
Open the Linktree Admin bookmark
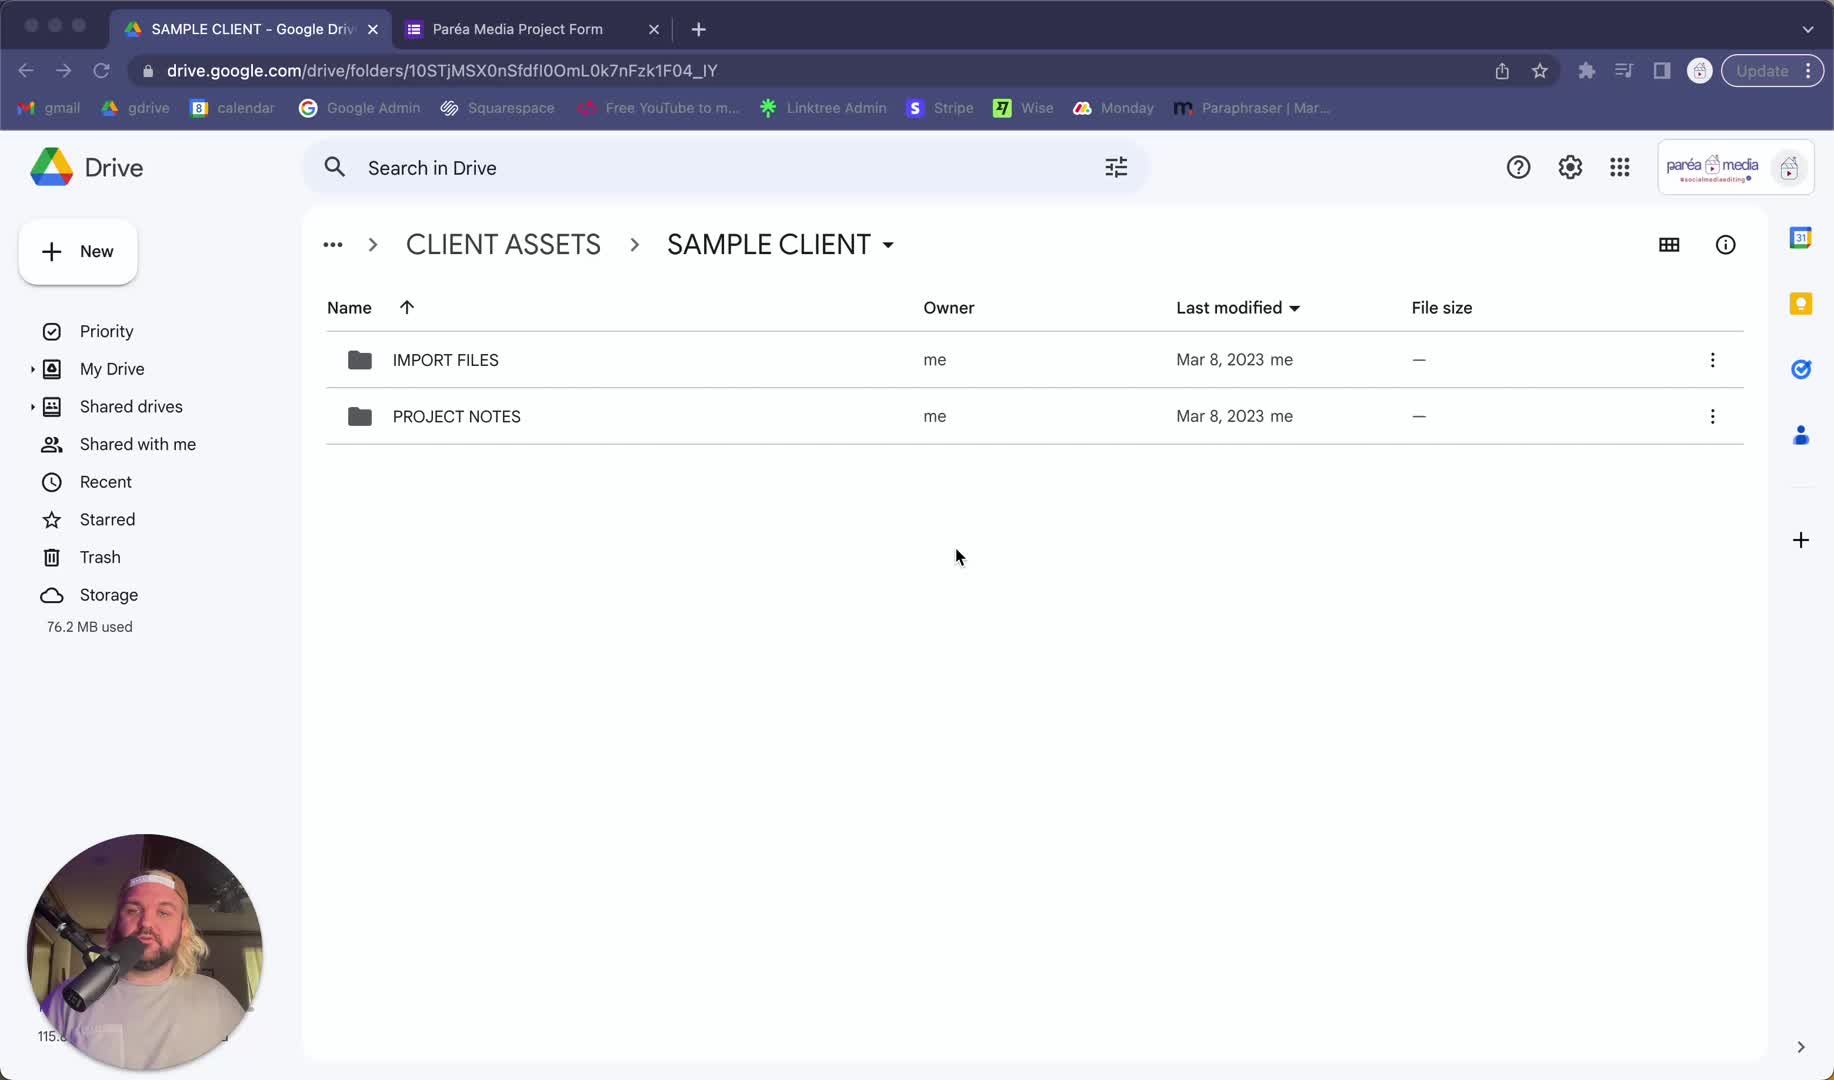point(823,108)
